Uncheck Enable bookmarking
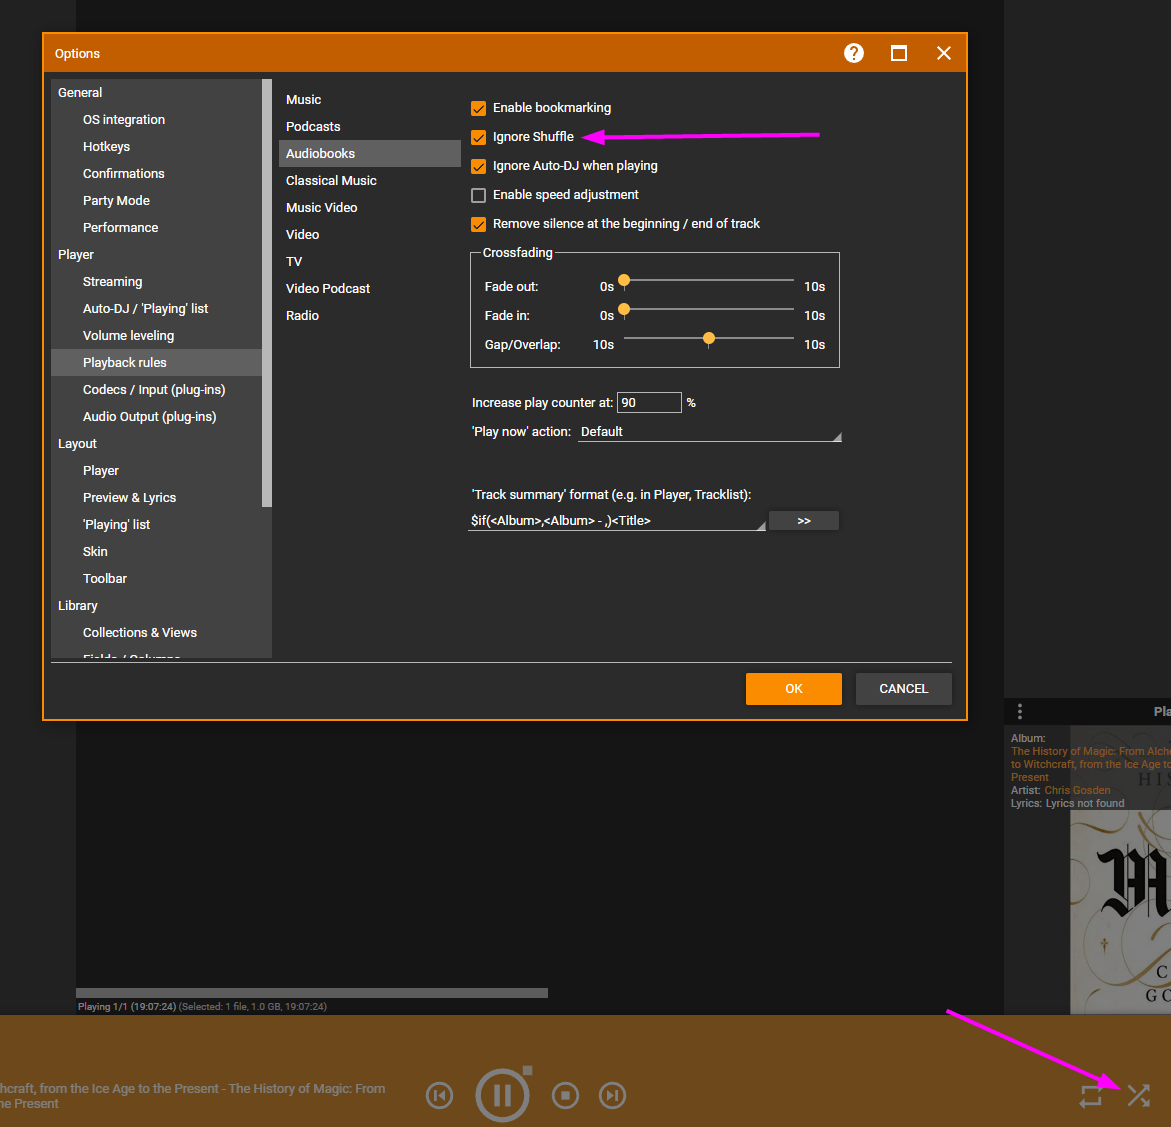 (x=479, y=108)
